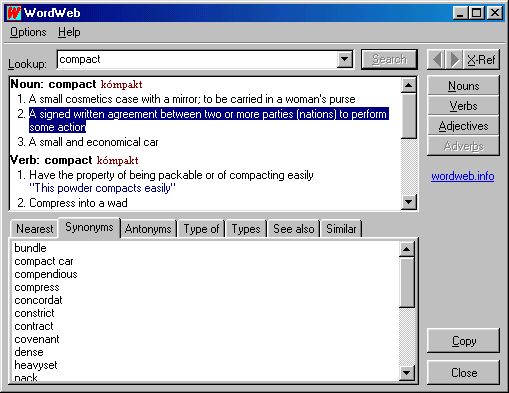Click the X-Ref button
The image size is (509, 393).
click(481, 60)
